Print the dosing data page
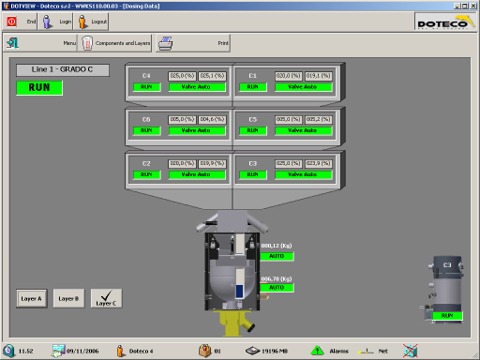Screen dimensions: 480x360 [x=193, y=43]
